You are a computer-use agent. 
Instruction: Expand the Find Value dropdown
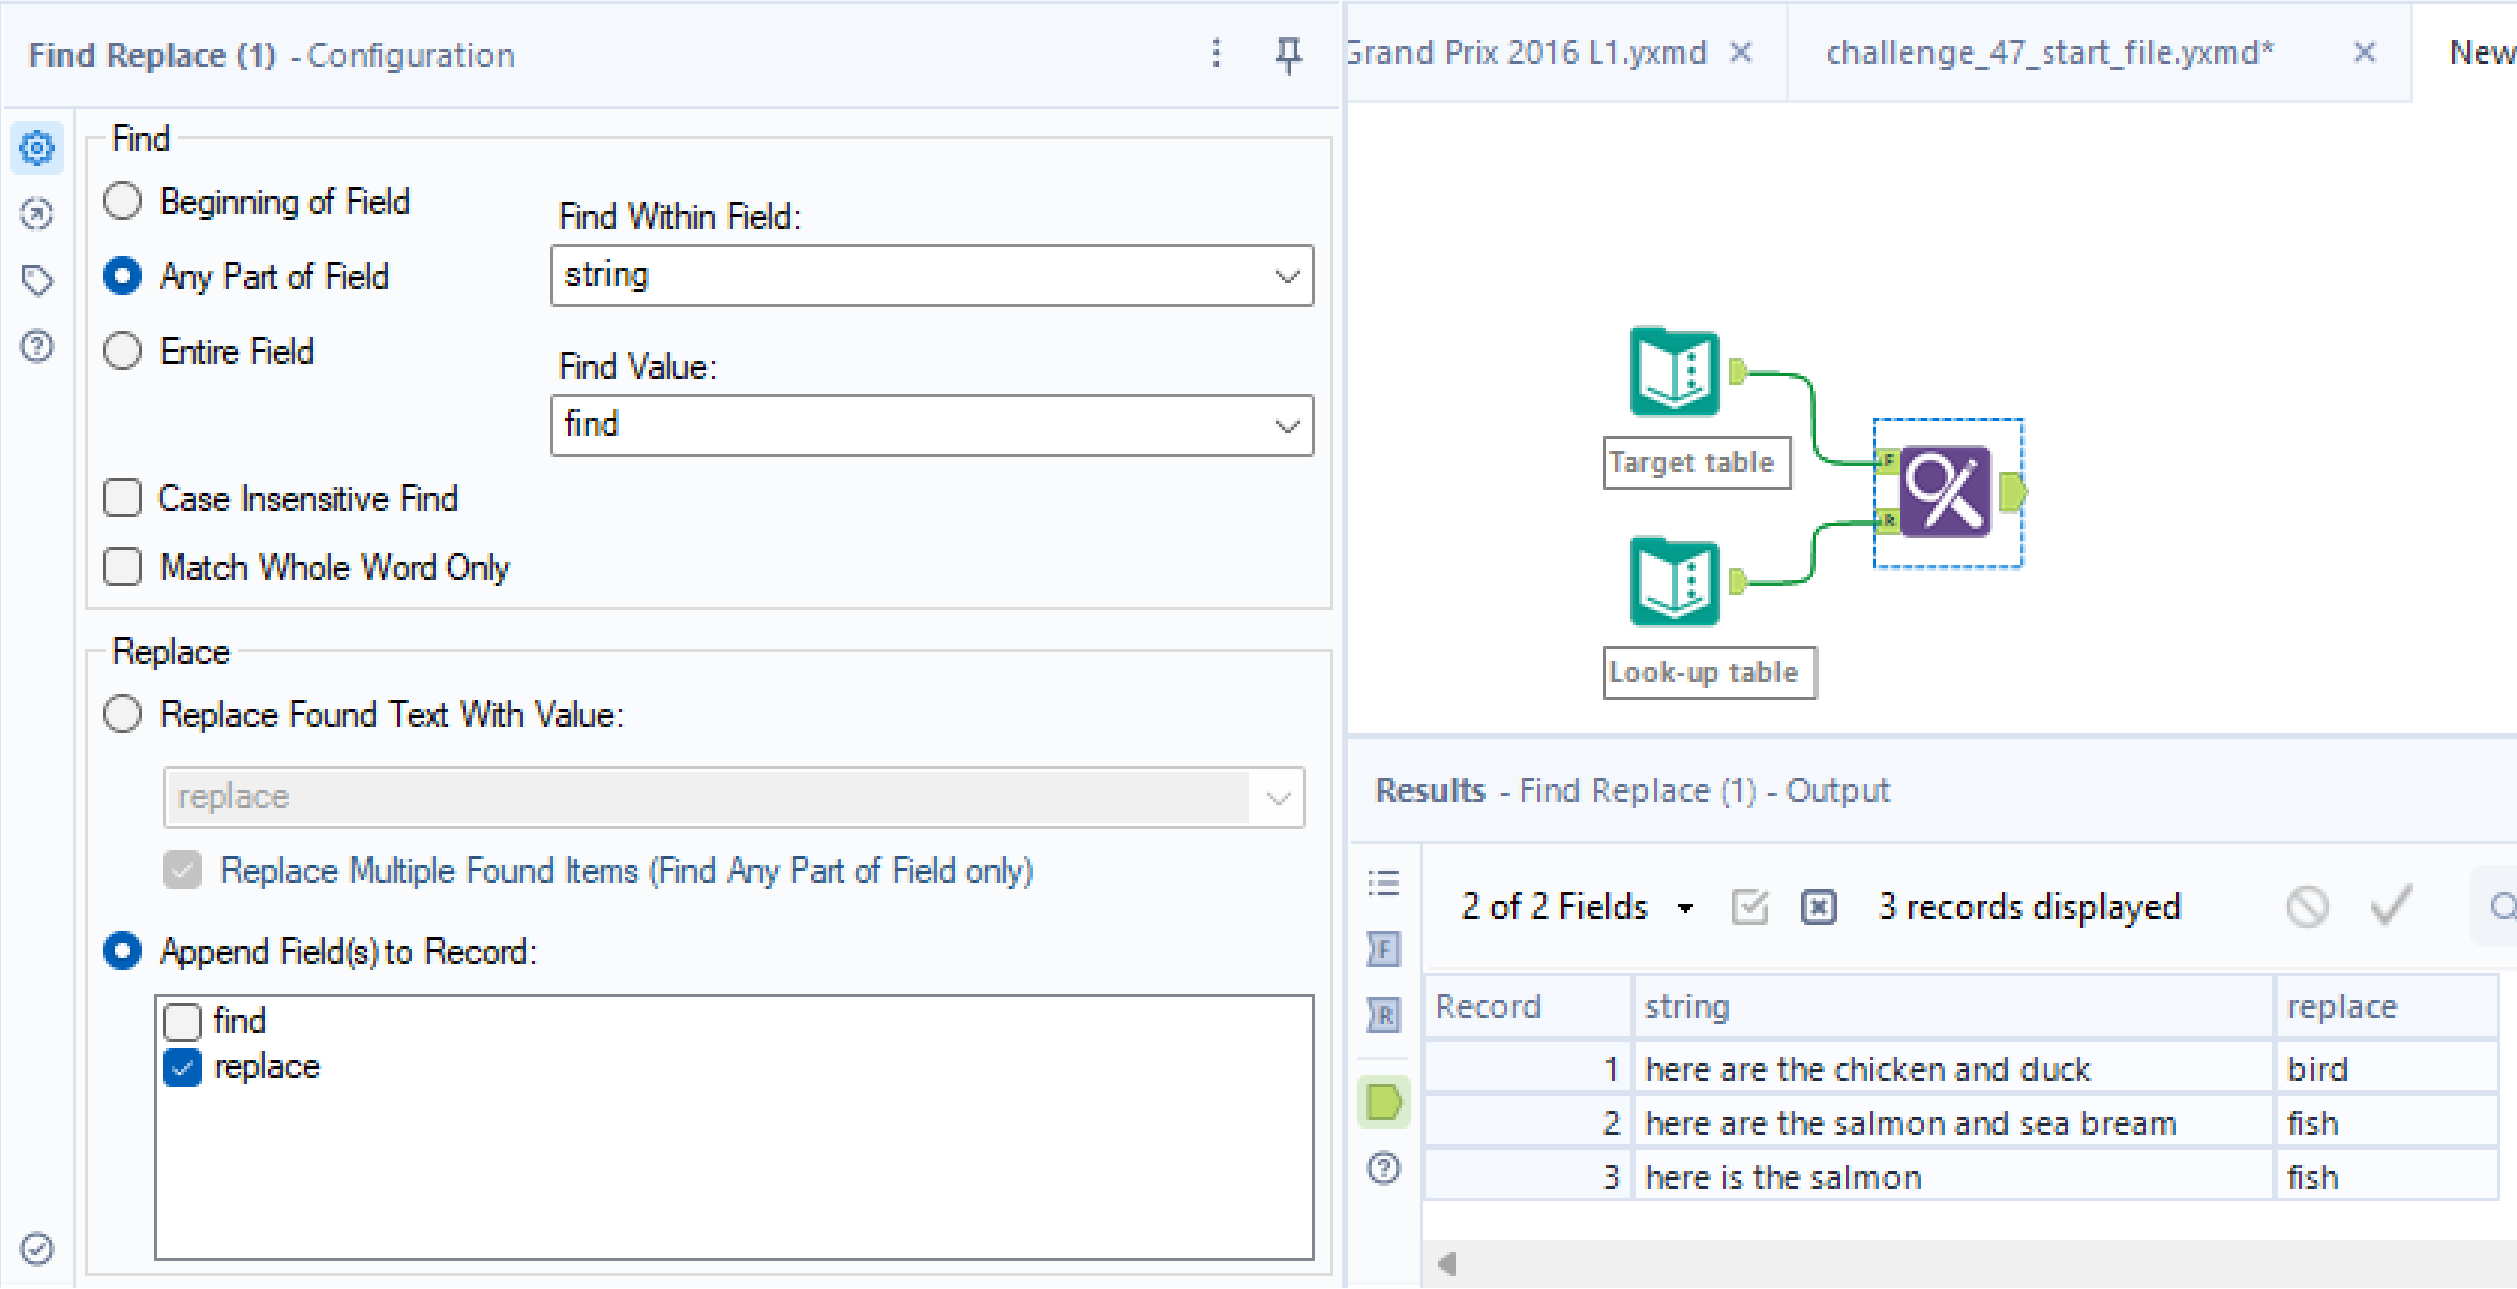click(x=1286, y=426)
